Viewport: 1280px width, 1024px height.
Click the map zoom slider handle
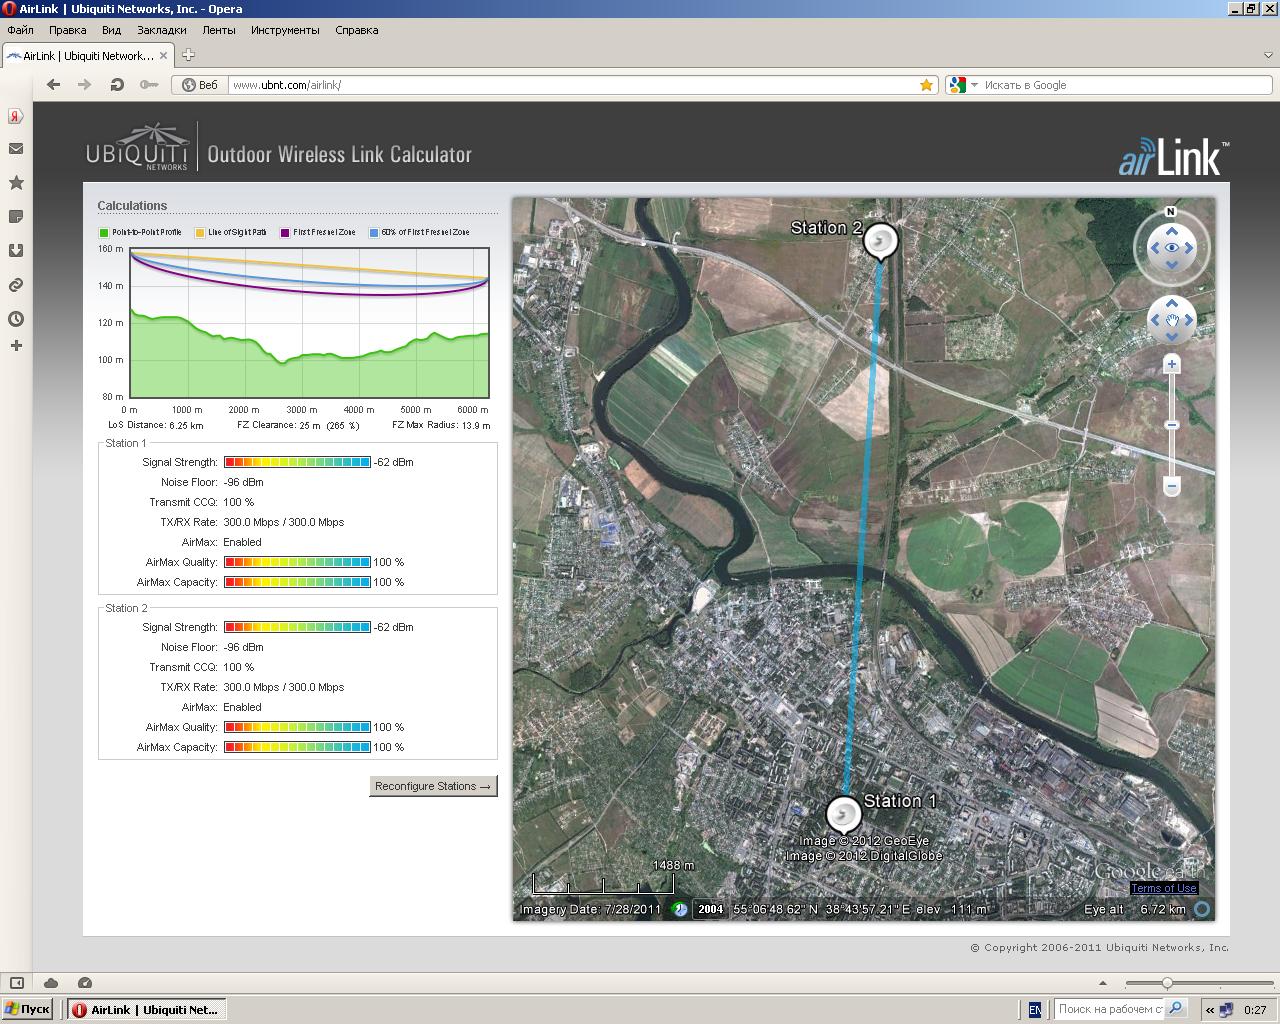(x=1172, y=425)
